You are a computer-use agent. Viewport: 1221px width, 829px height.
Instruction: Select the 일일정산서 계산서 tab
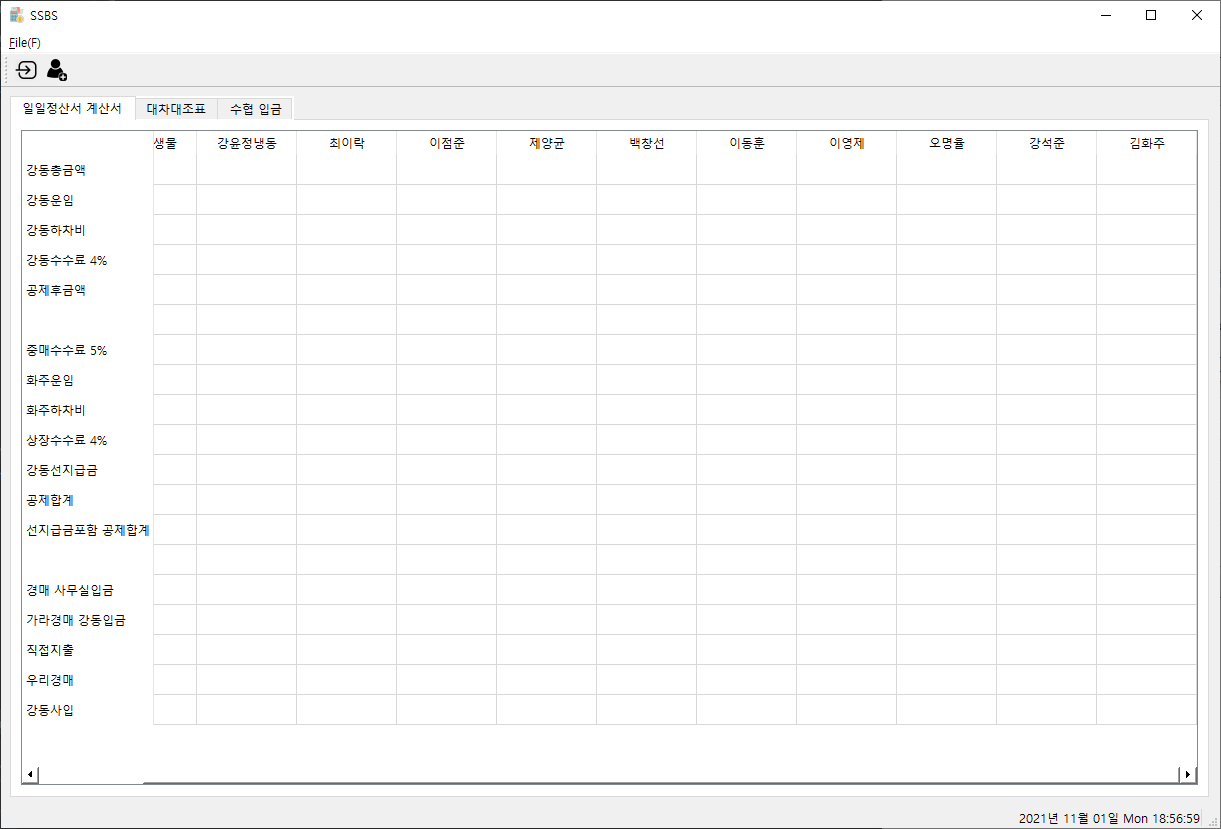tap(72, 108)
